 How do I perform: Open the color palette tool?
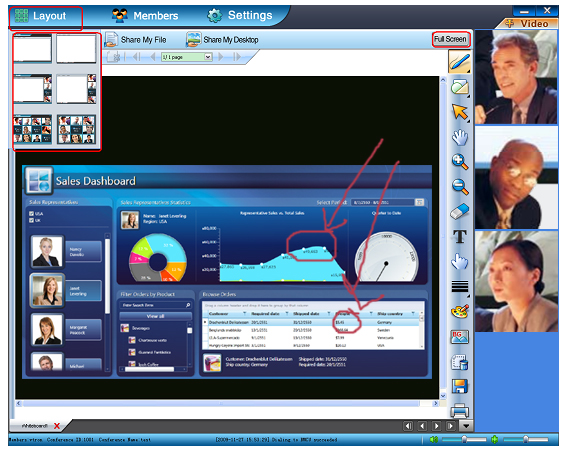[460, 312]
